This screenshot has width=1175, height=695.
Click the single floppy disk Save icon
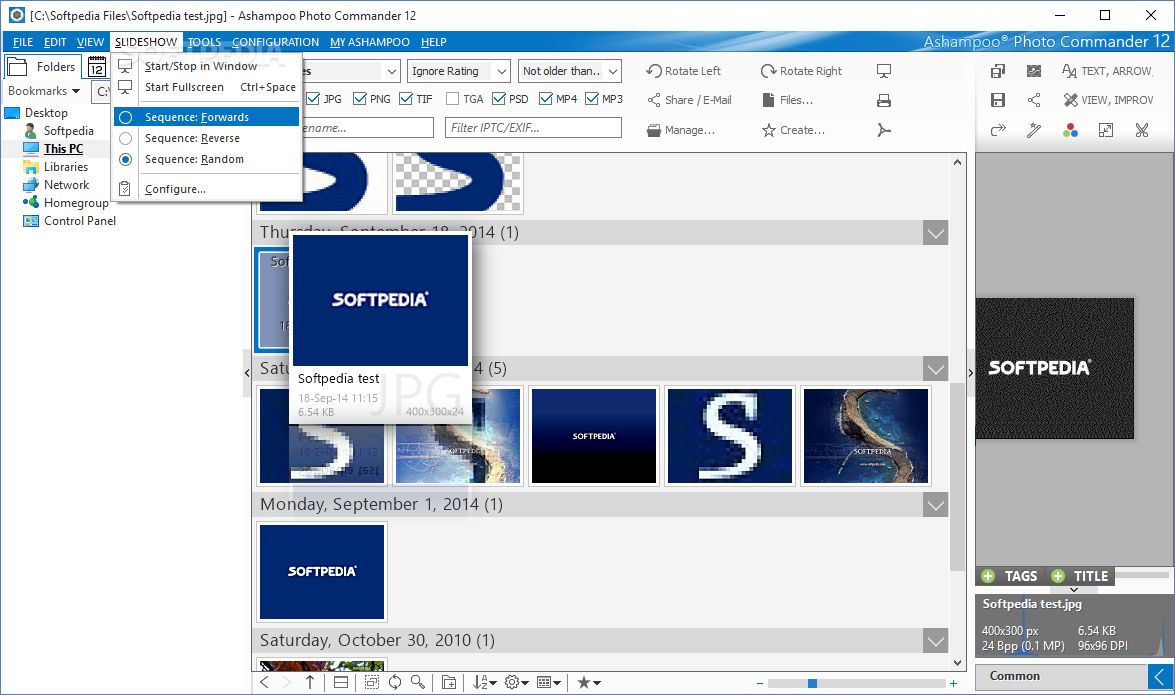997,100
